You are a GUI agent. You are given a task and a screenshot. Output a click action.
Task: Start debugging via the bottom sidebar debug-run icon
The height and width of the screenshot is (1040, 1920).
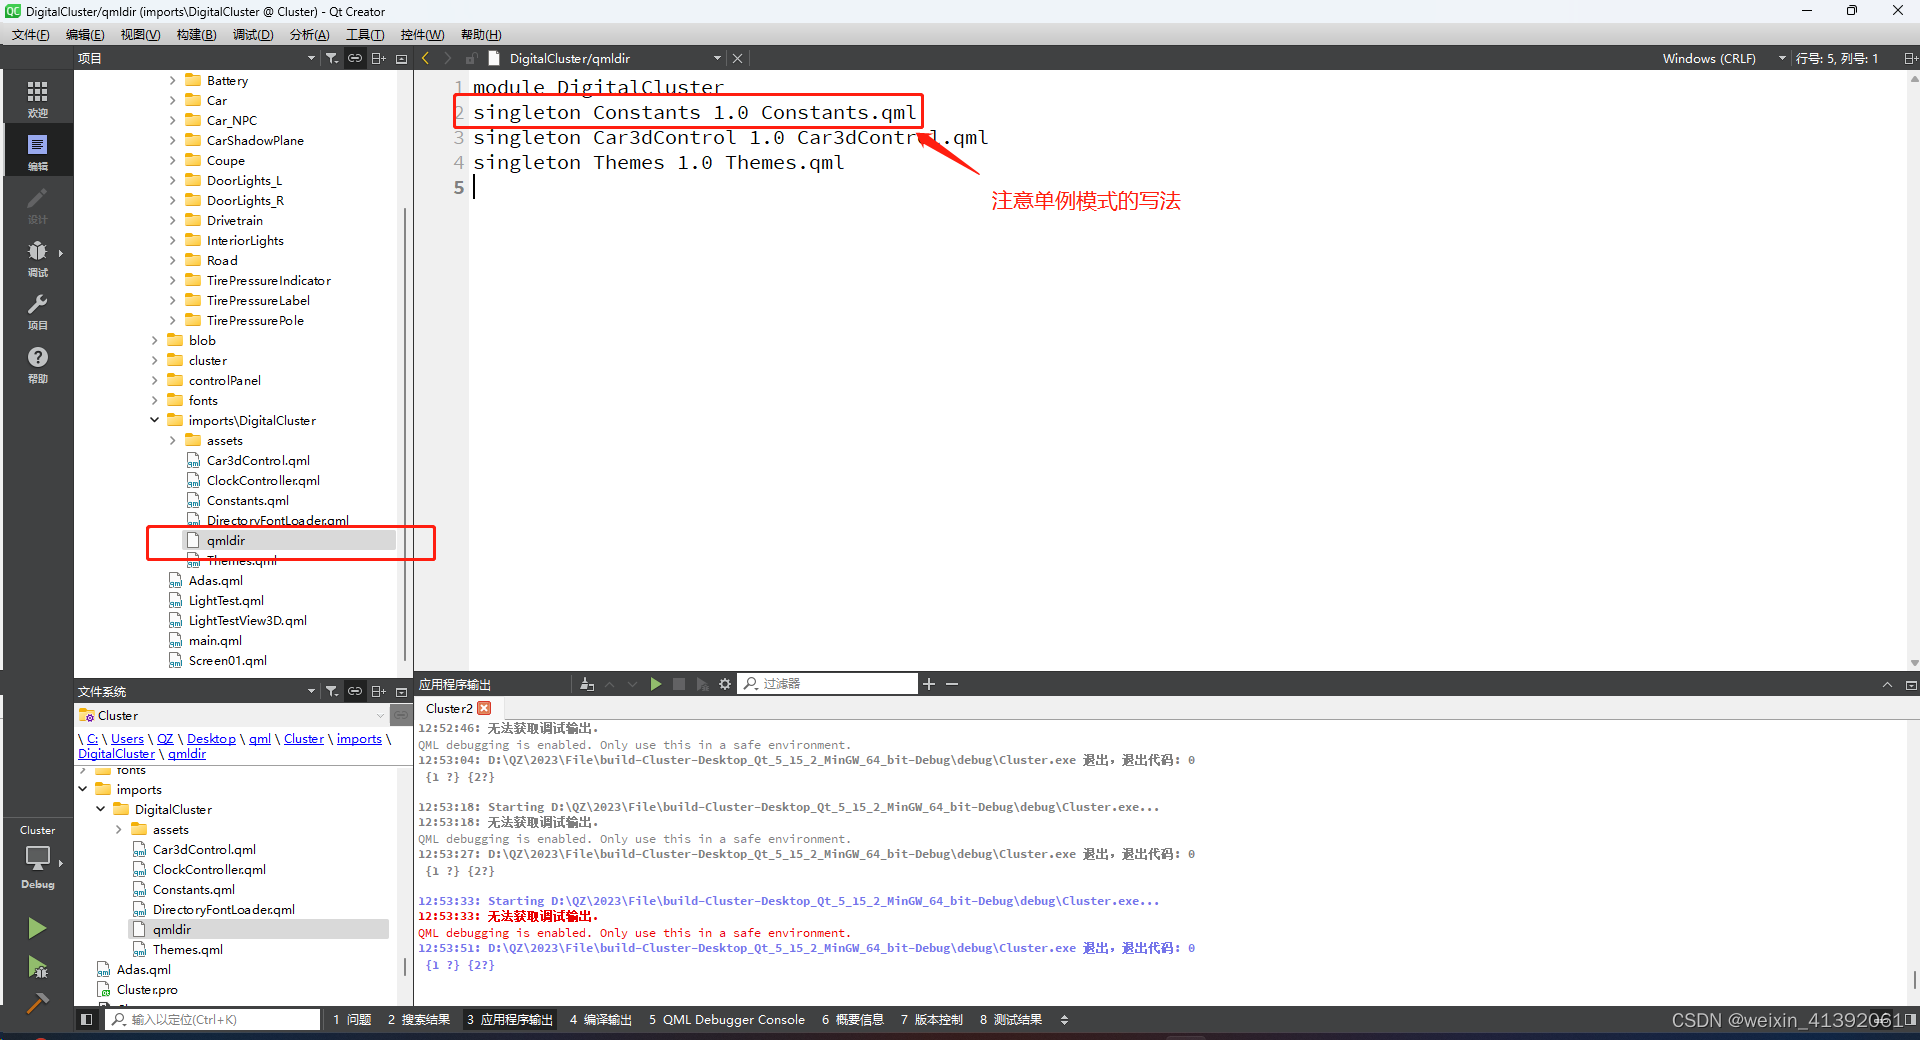[37, 968]
